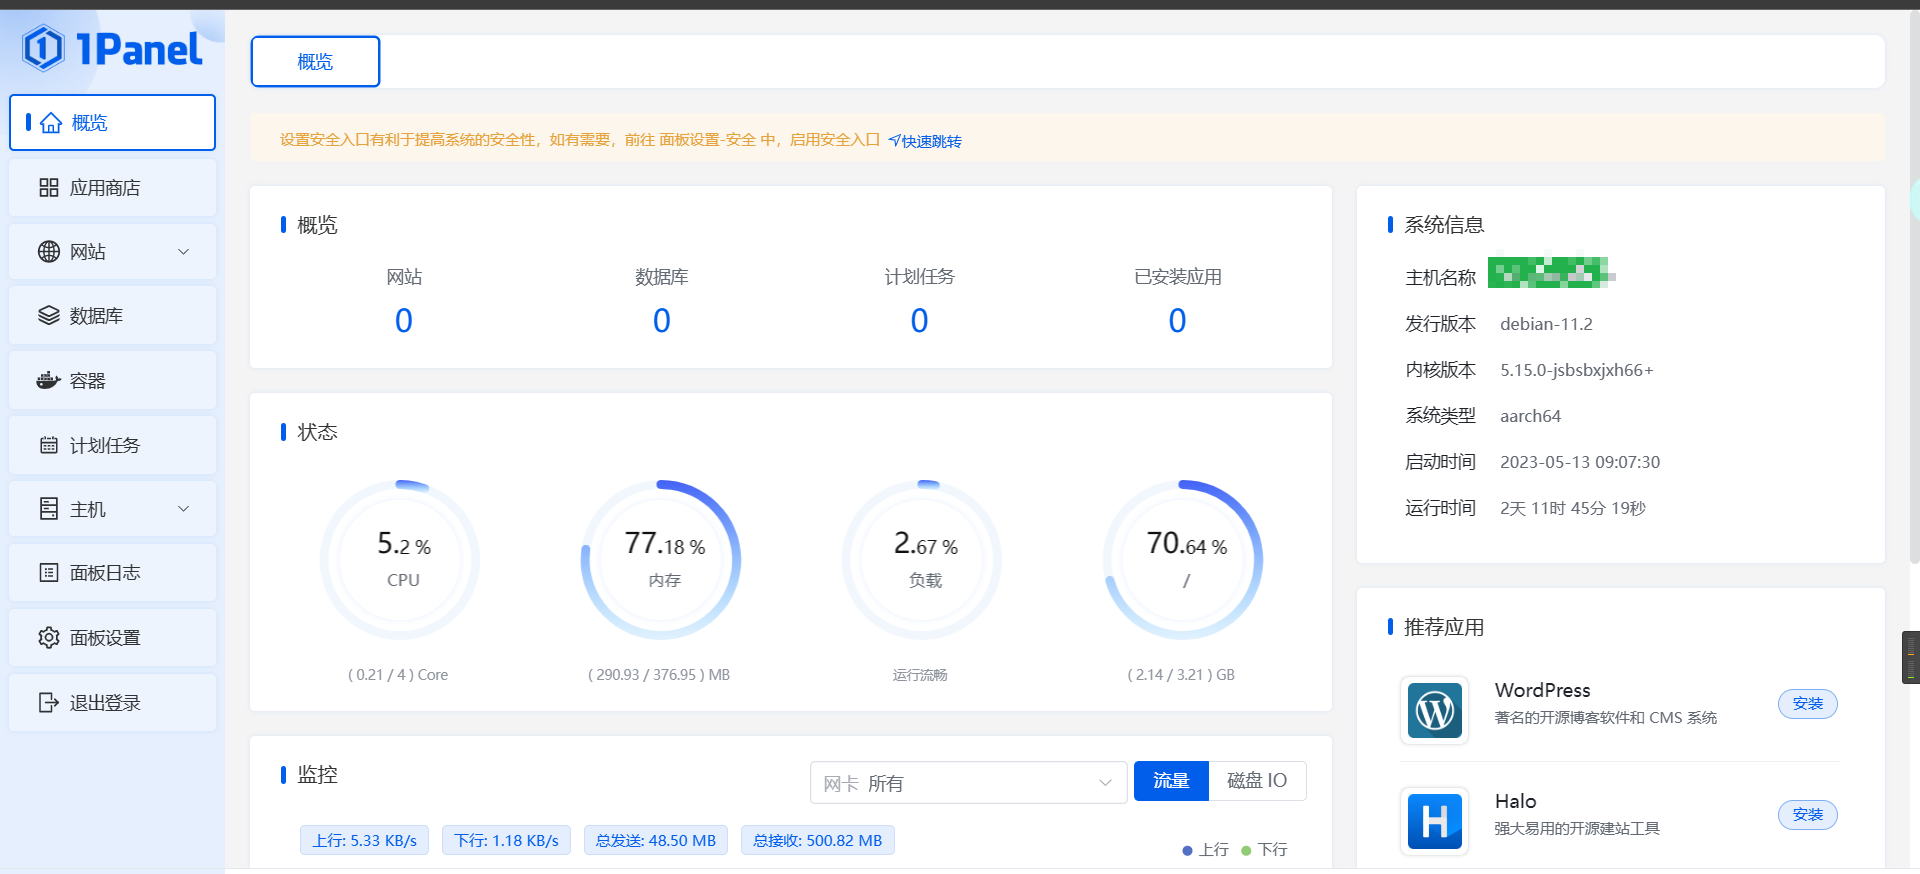Screen dimensions: 1920x874
Task: Open 数据库 in the sidebar
Action: [x=113, y=316]
